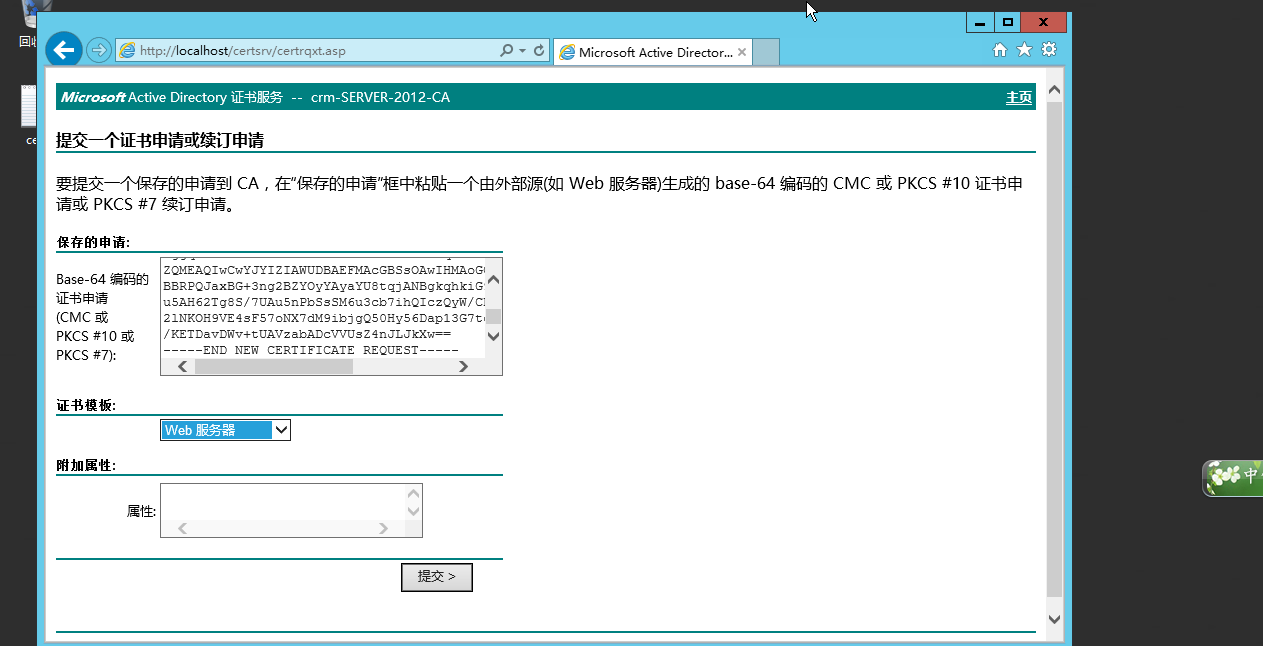Expand the 证书模板 Web 服务器 dropdown
The width and height of the screenshot is (1263, 646).
[225, 430]
